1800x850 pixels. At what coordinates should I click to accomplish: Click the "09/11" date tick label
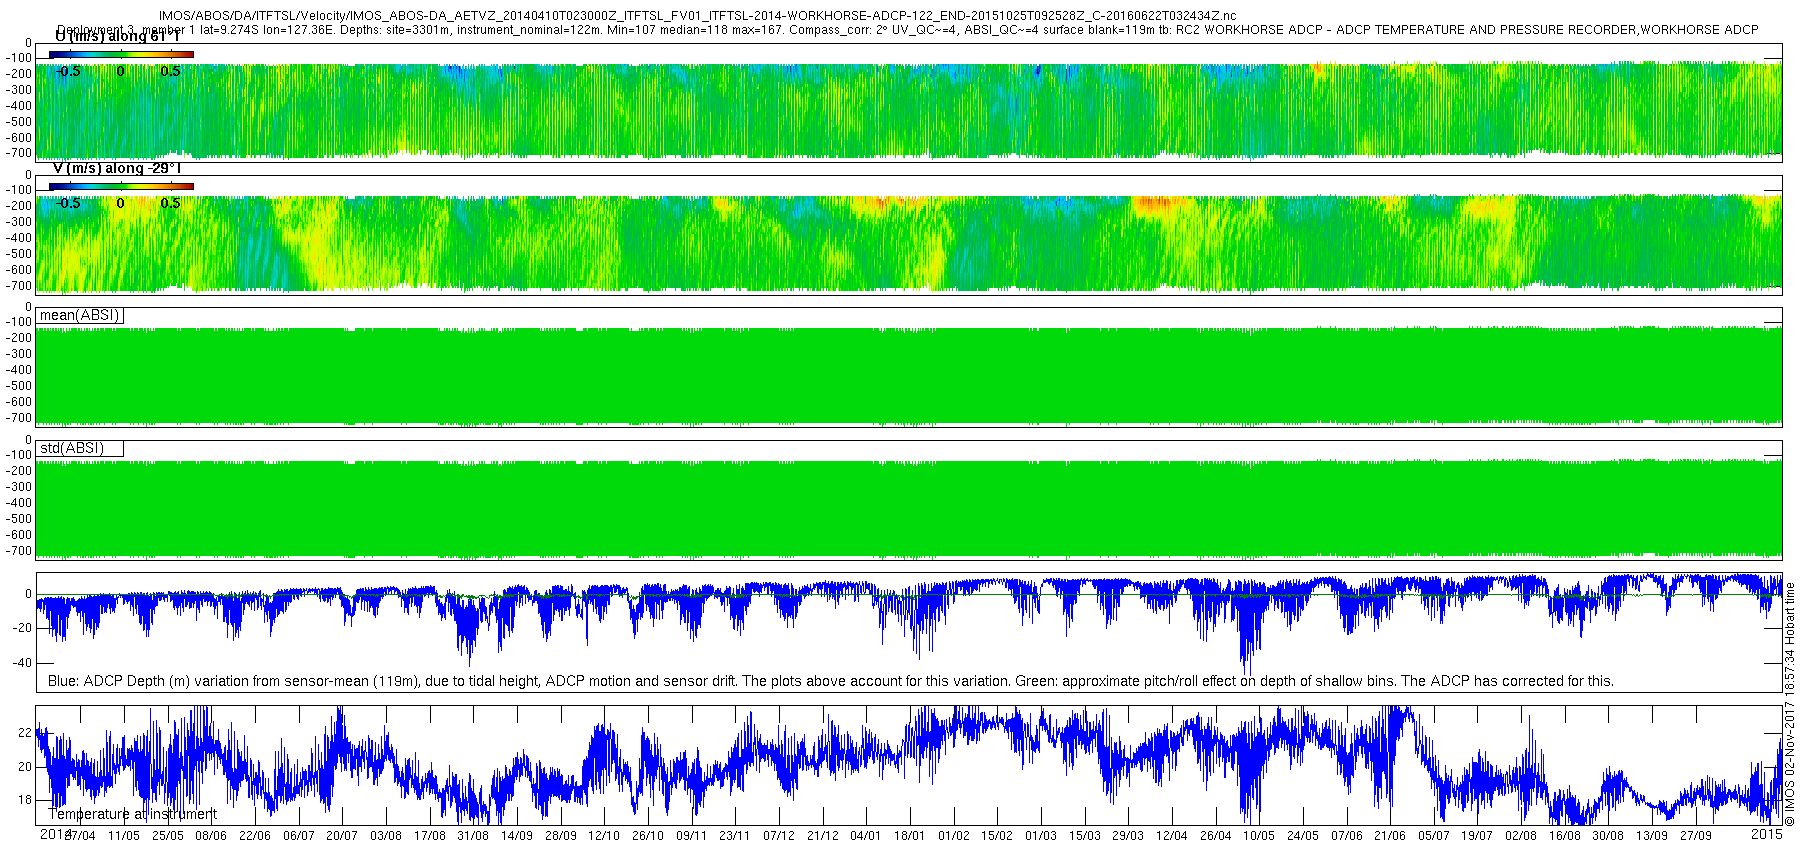pos(691,836)
